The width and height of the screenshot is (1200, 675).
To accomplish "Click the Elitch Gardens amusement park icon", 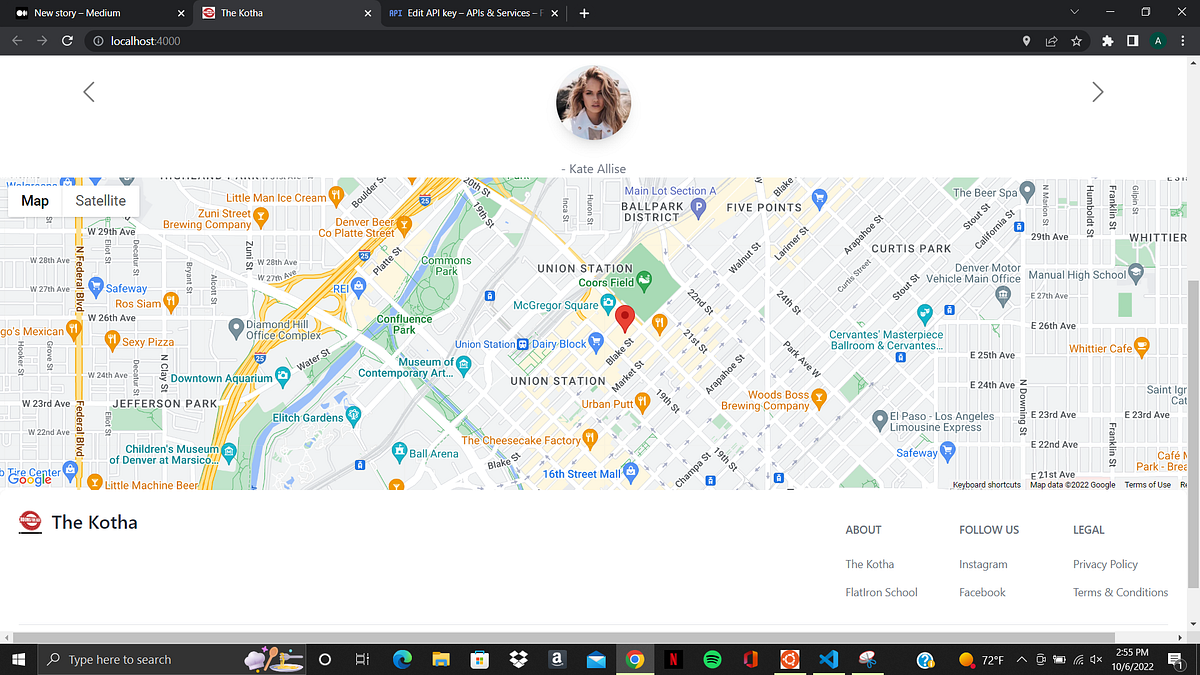I will 351,416.
